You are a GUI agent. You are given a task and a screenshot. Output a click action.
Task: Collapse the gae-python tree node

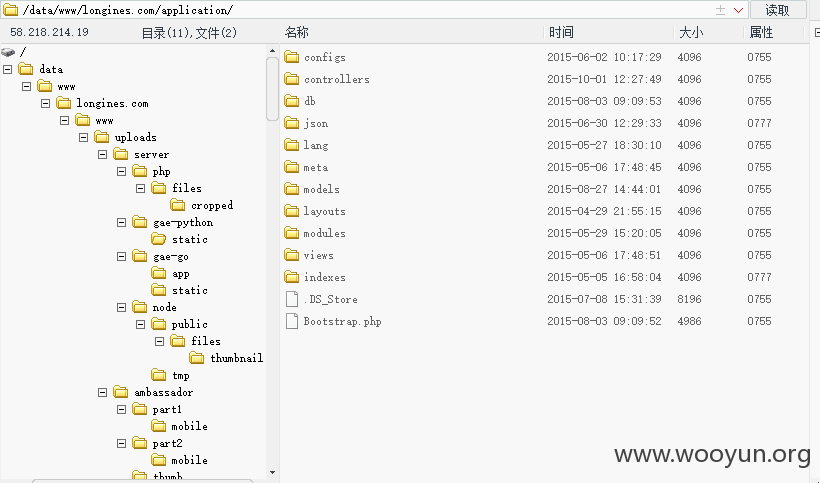click(122, 223)
